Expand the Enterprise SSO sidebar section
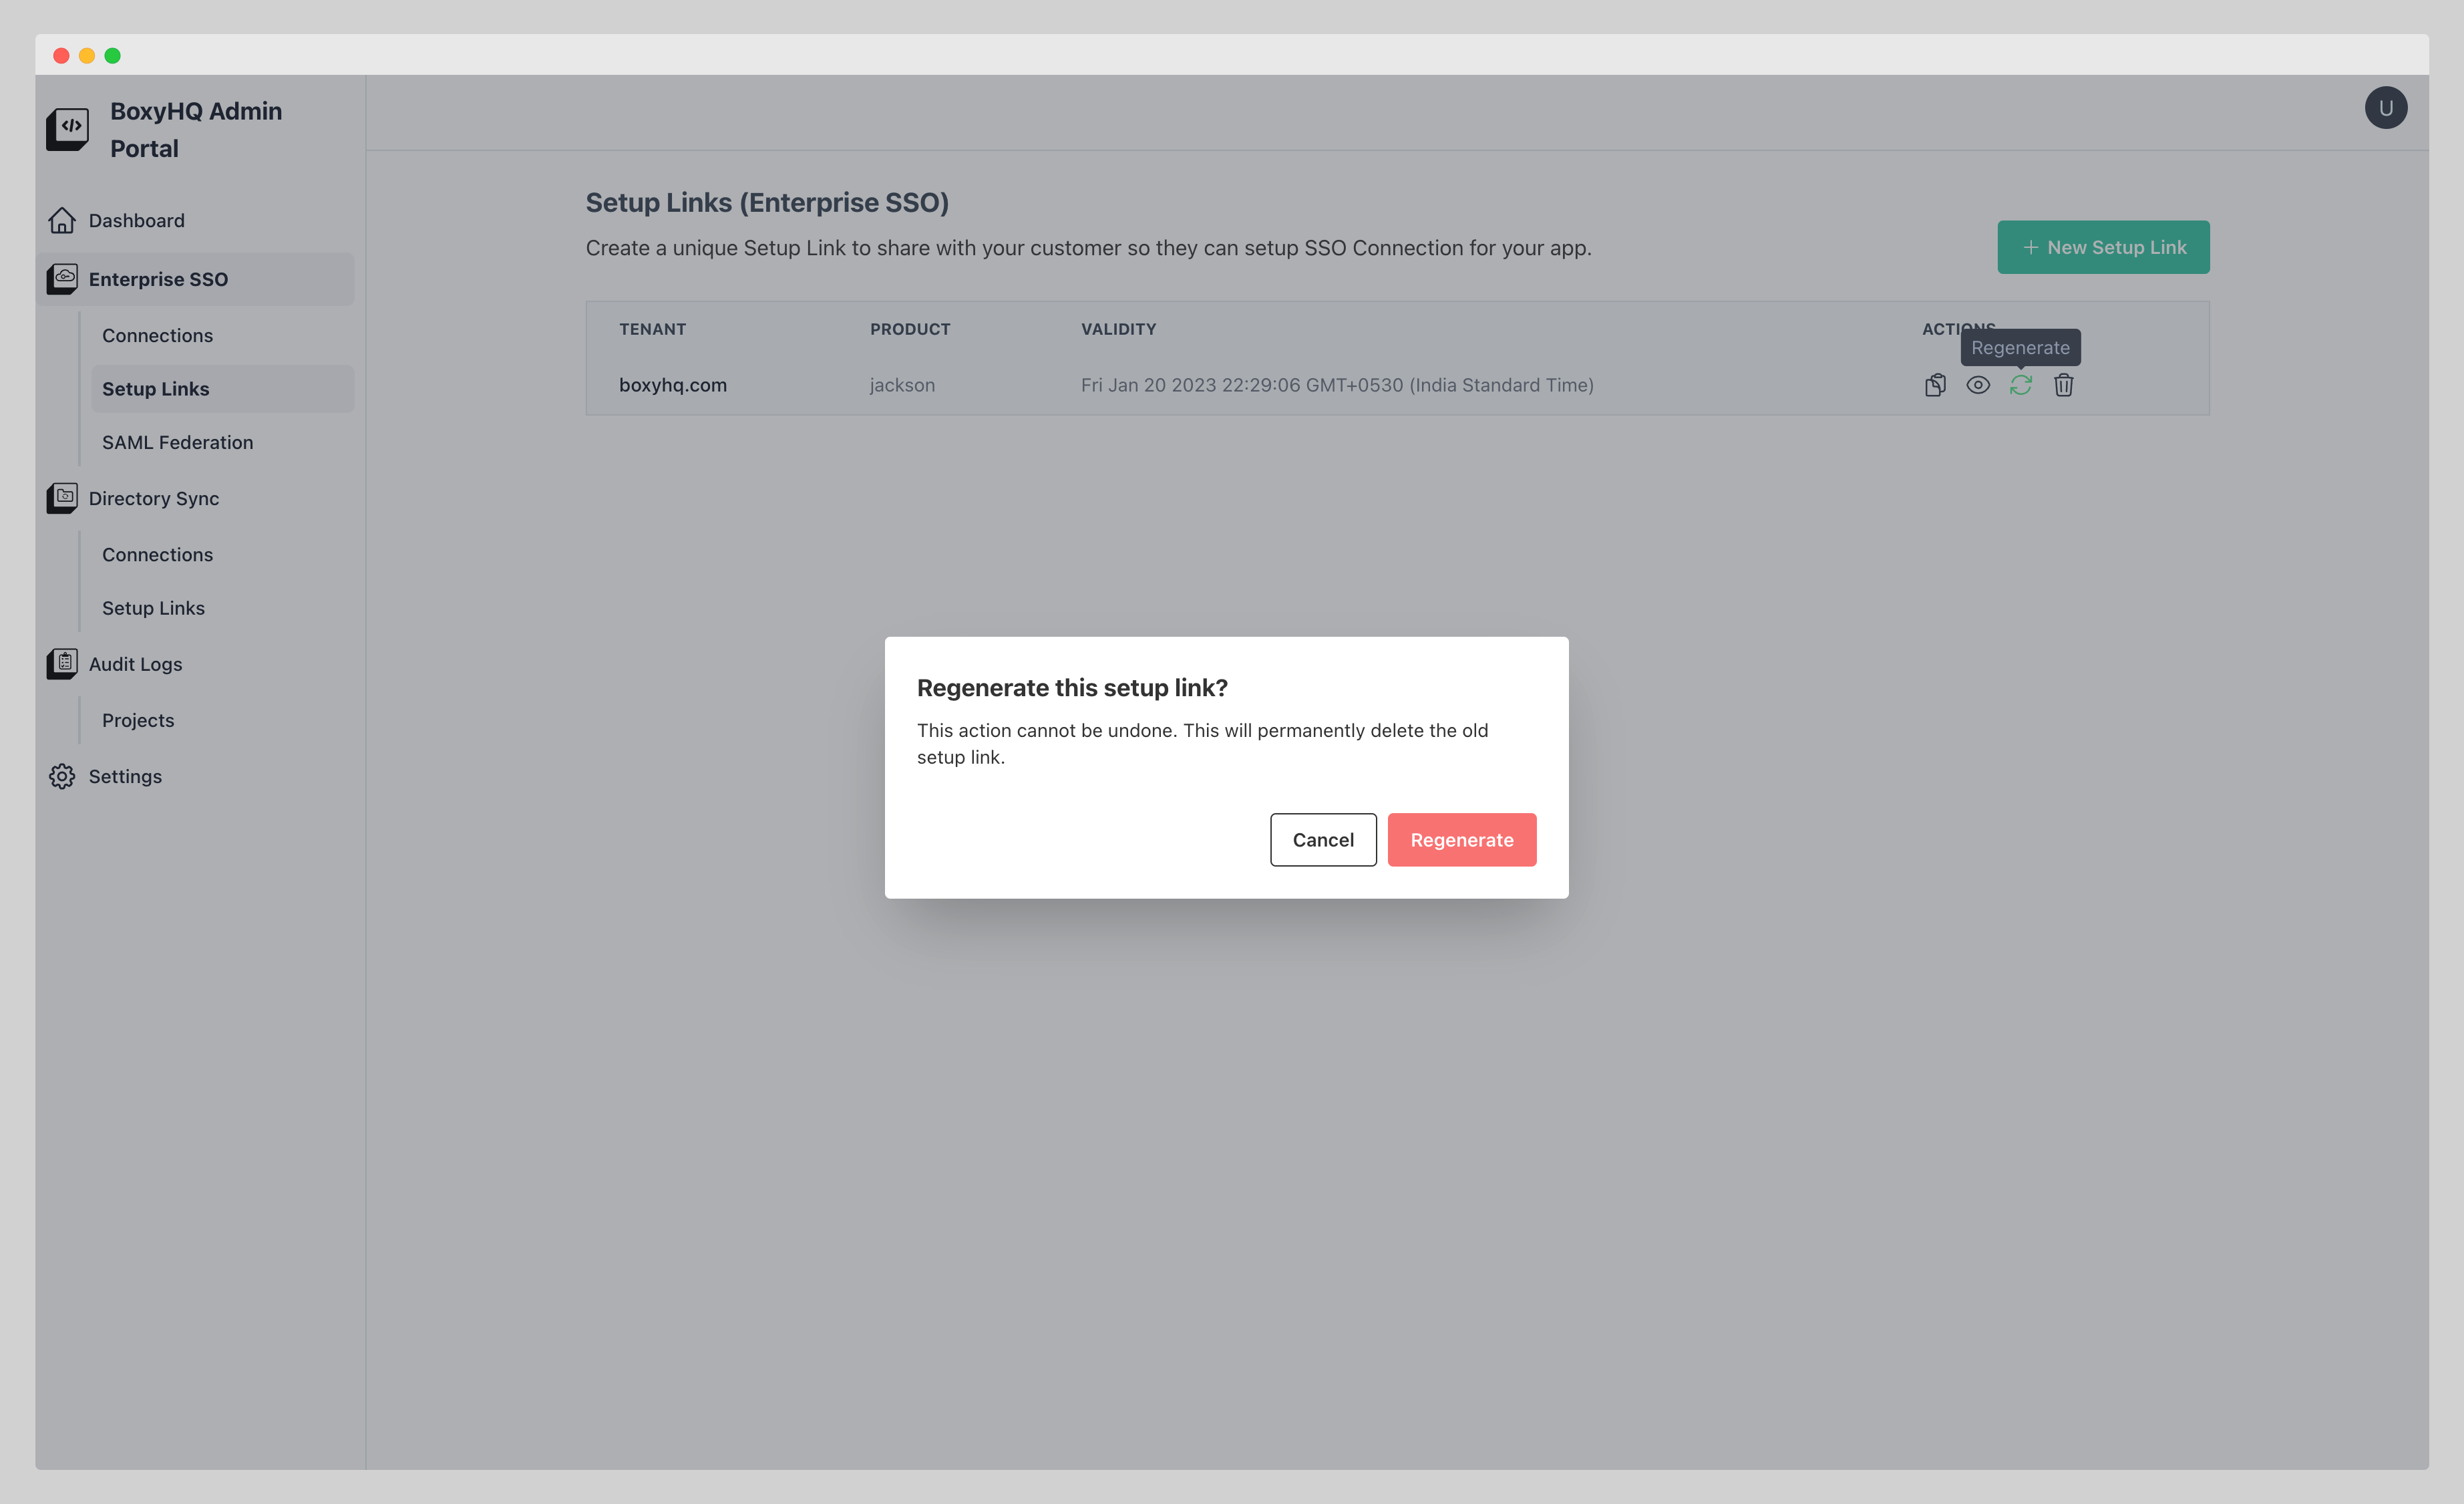 pyautogui.click(x=158, y=279)
